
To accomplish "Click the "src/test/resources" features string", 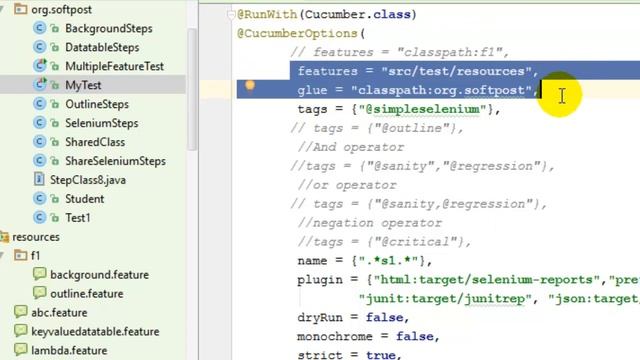I will 456,71.
